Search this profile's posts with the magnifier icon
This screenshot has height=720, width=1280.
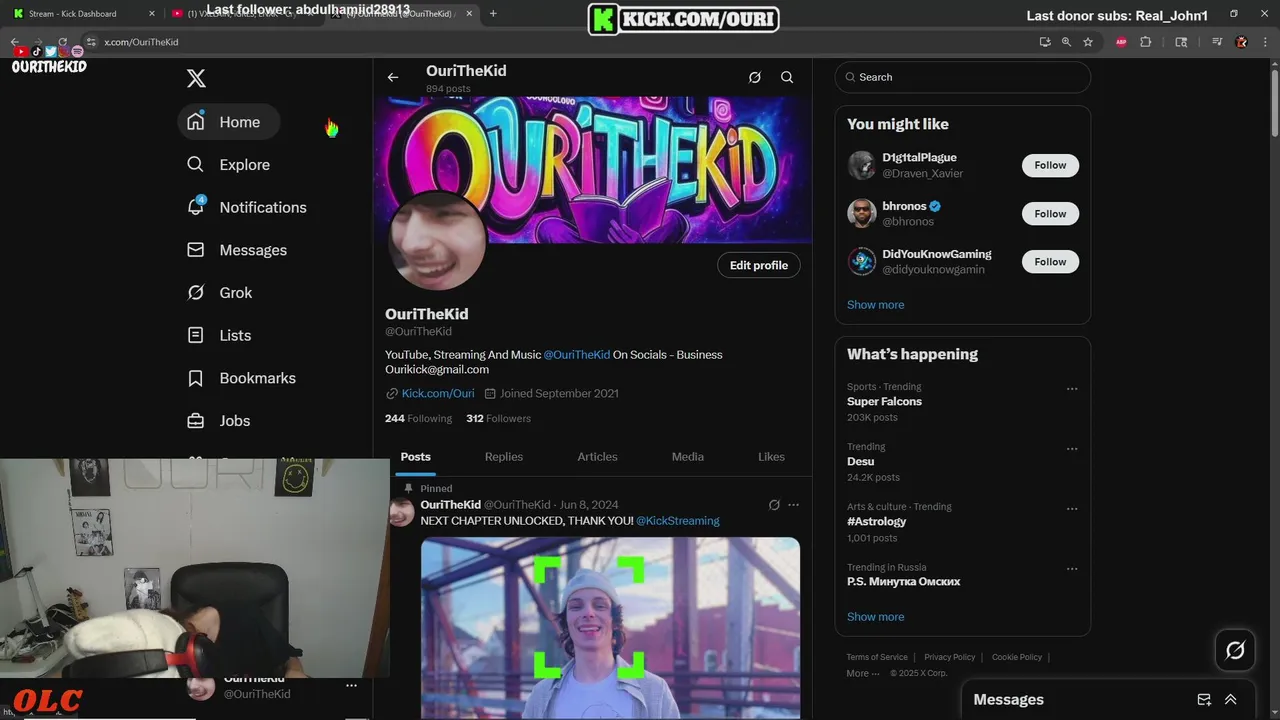[787, 77]
